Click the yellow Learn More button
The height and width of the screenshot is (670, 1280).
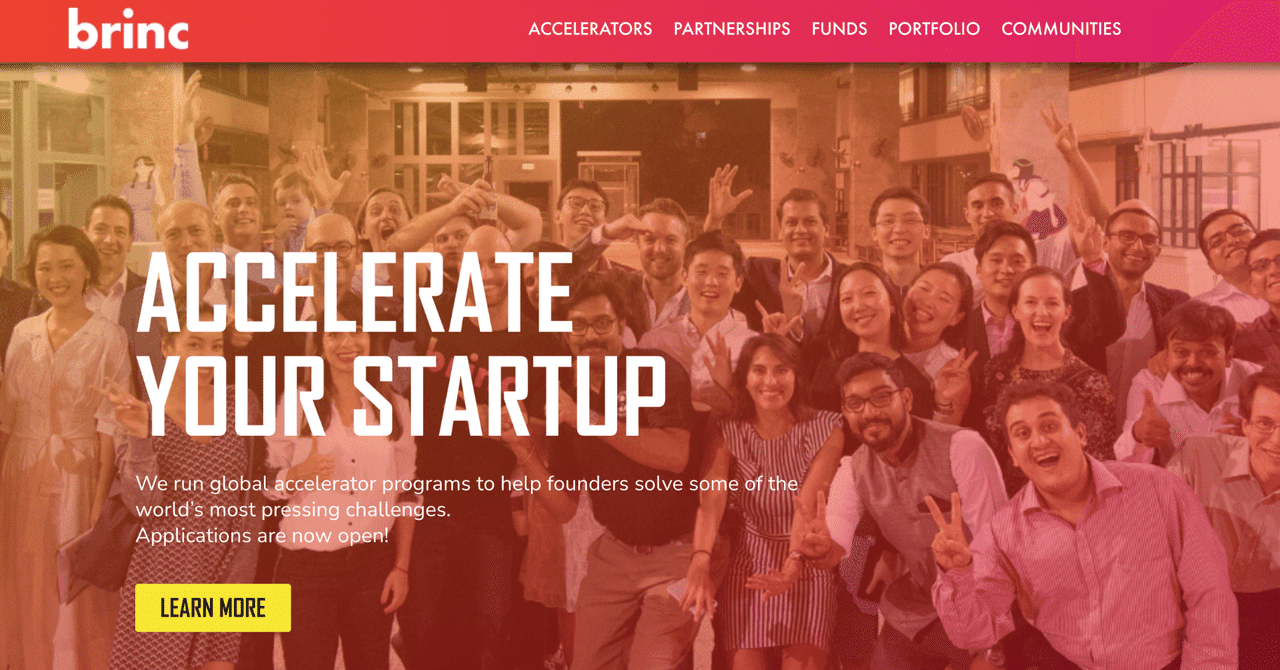[213, 608]
